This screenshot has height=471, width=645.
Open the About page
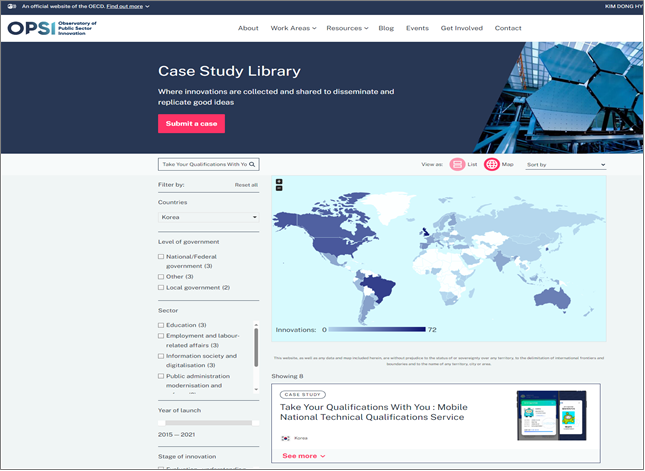[248, 28]
